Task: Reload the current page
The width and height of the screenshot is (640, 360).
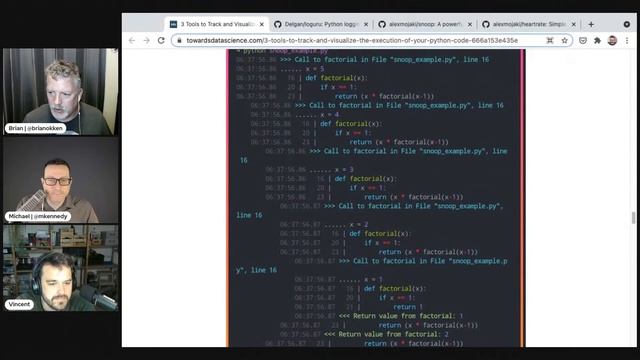Action: 161,40
